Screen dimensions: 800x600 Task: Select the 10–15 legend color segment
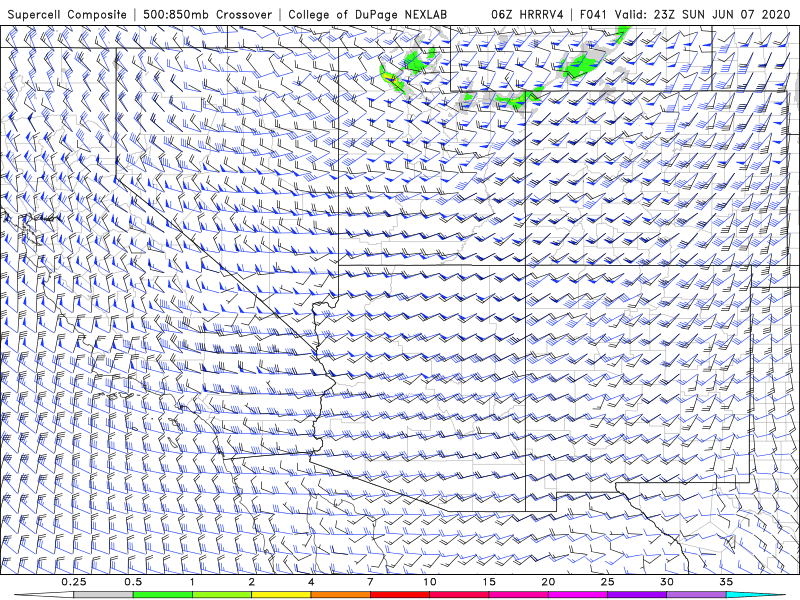point(459,595)
